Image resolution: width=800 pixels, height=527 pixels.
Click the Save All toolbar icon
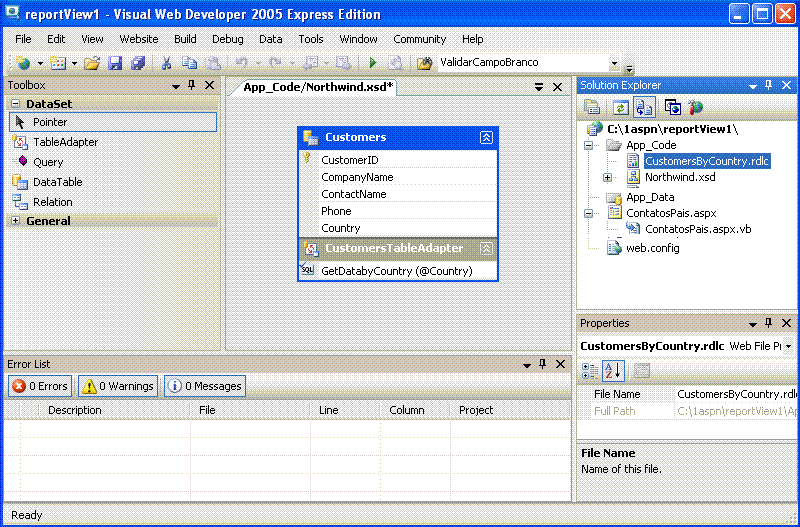click(x=138, y=63)
